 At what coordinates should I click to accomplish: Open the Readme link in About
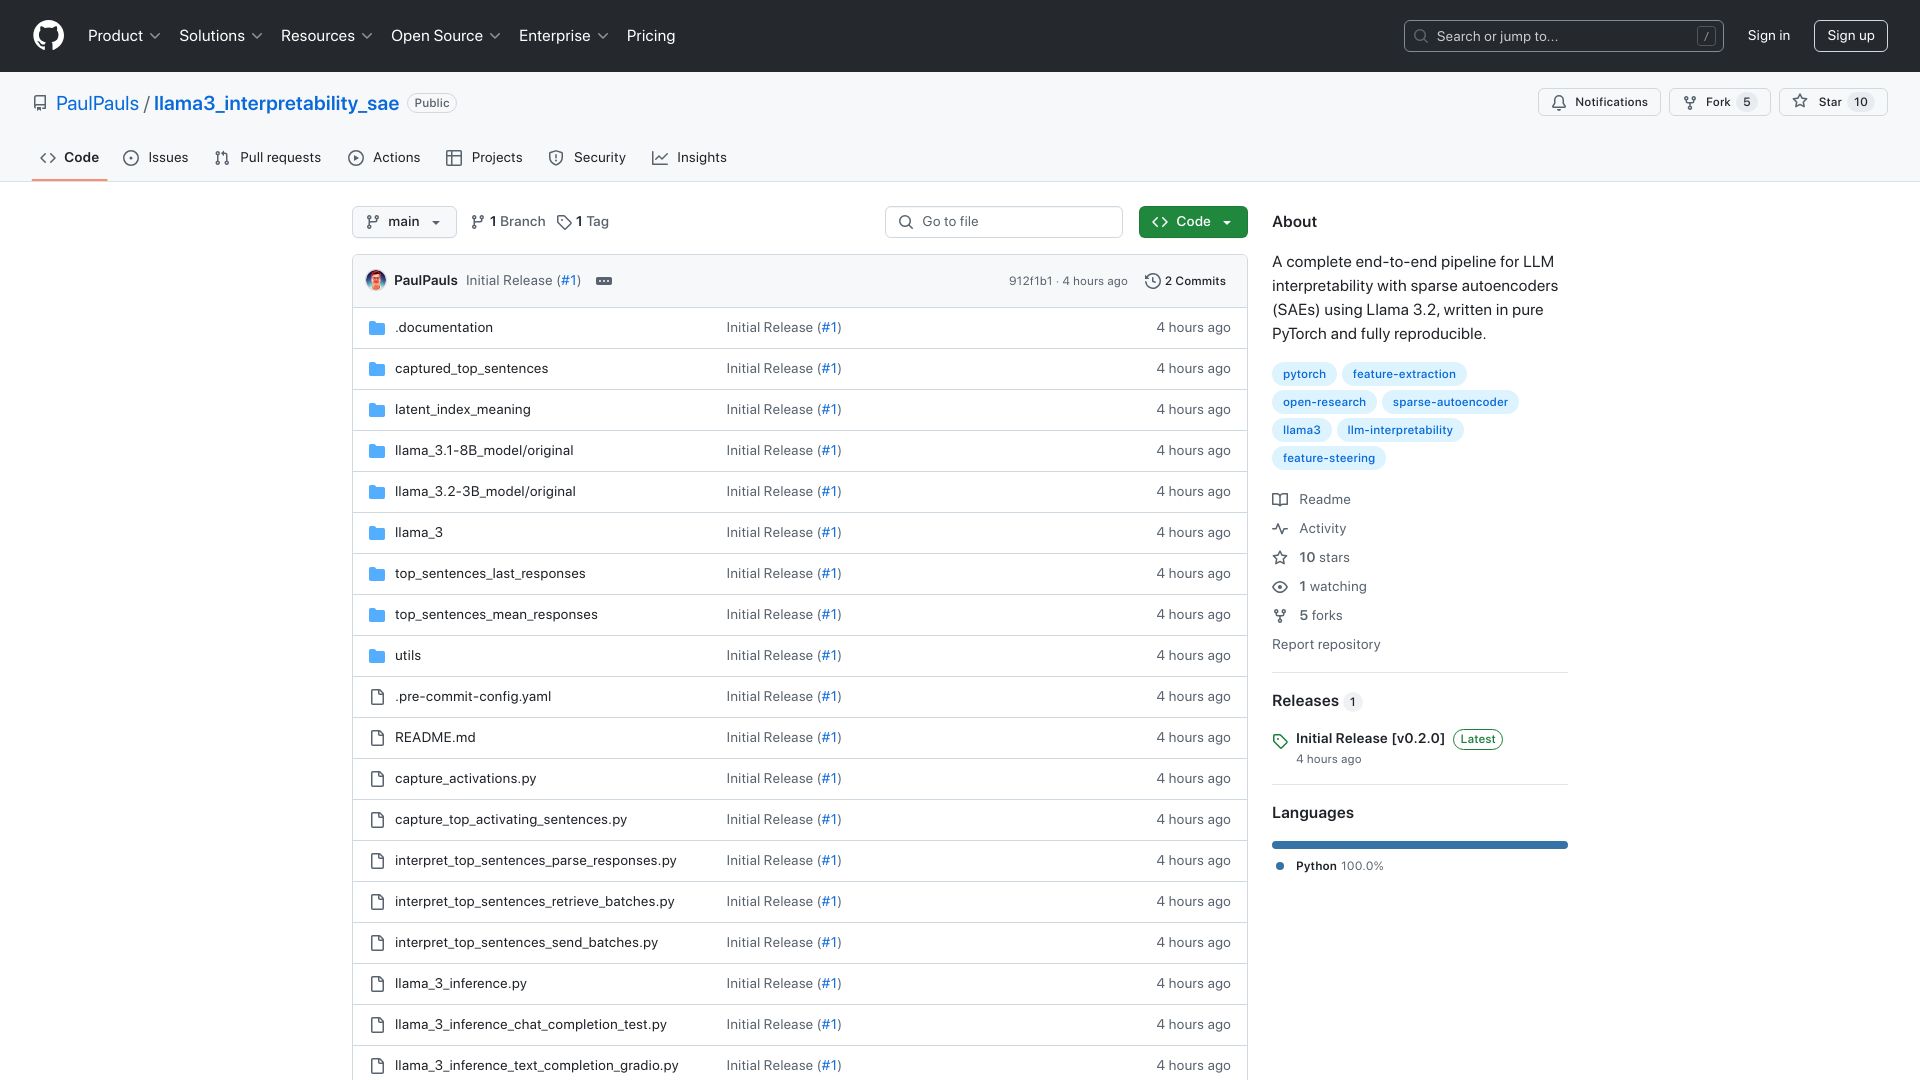[x=1311, y=500]
